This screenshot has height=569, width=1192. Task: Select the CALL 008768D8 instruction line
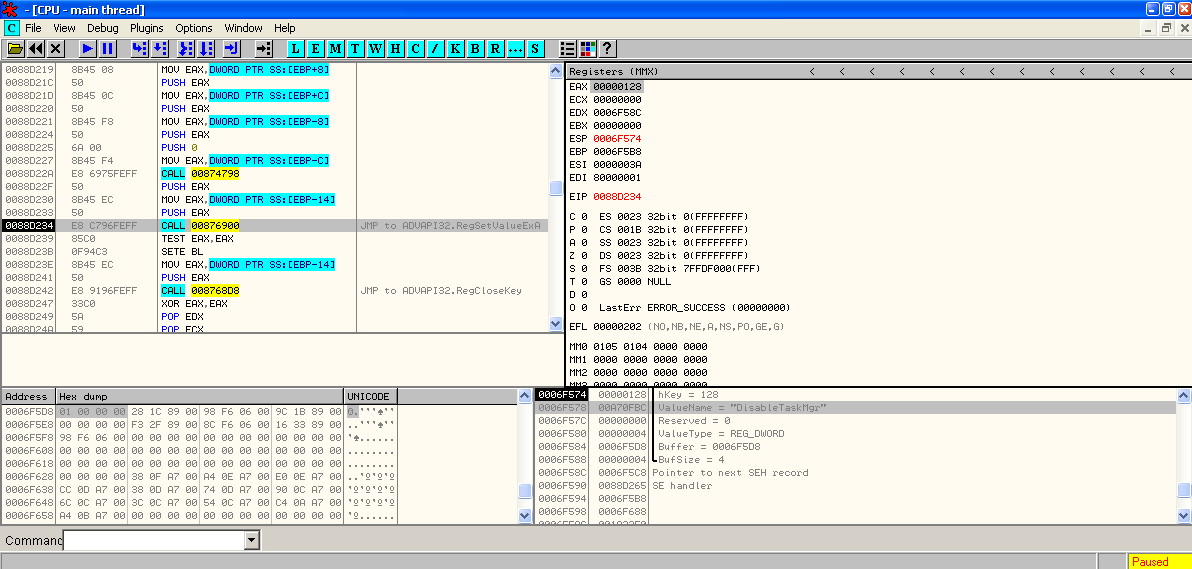[275, 291]
